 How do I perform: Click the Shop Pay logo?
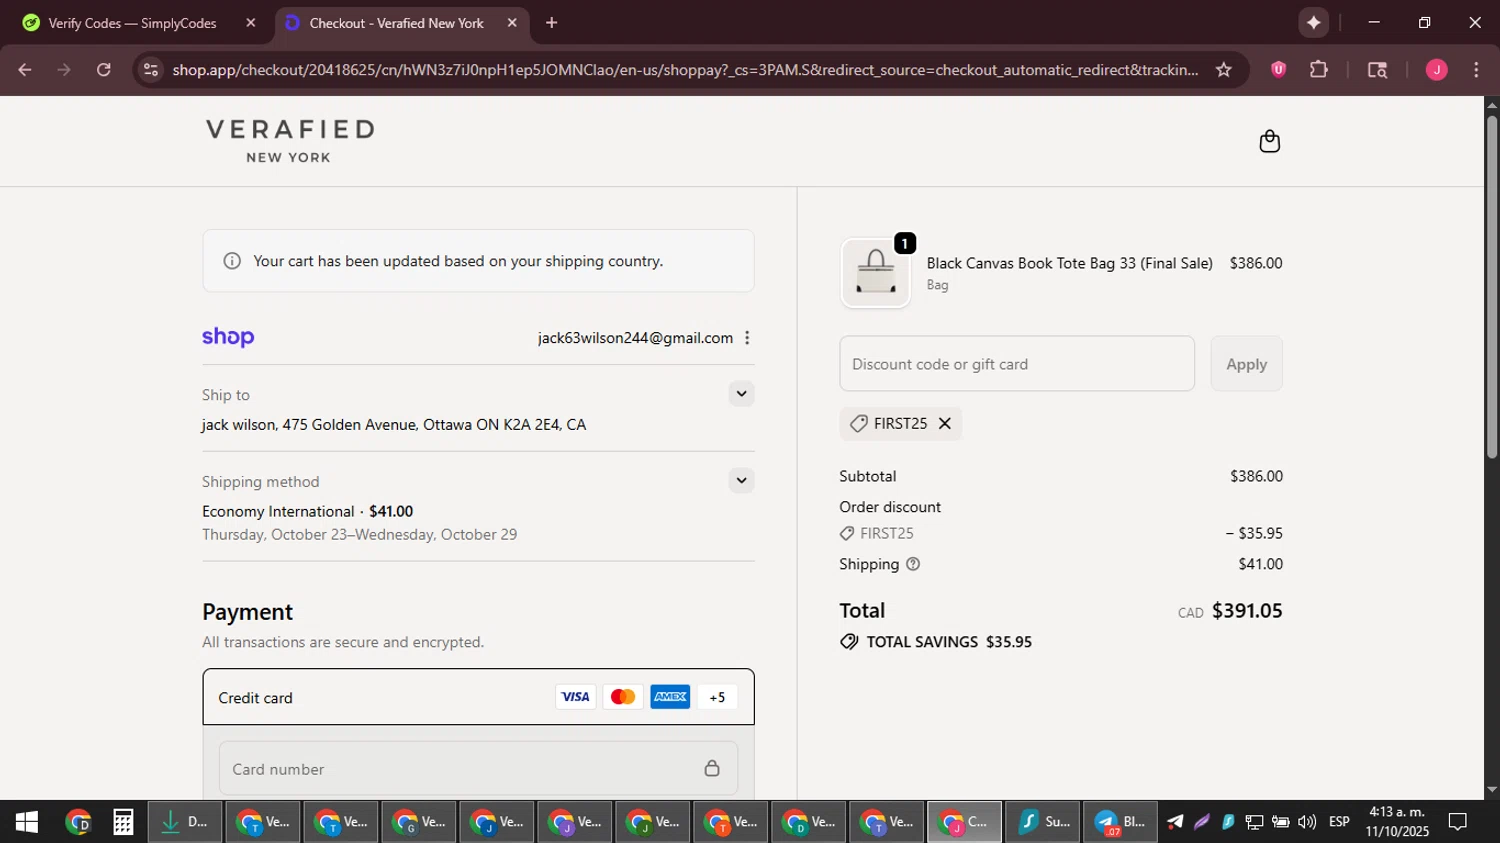(228, 337)
